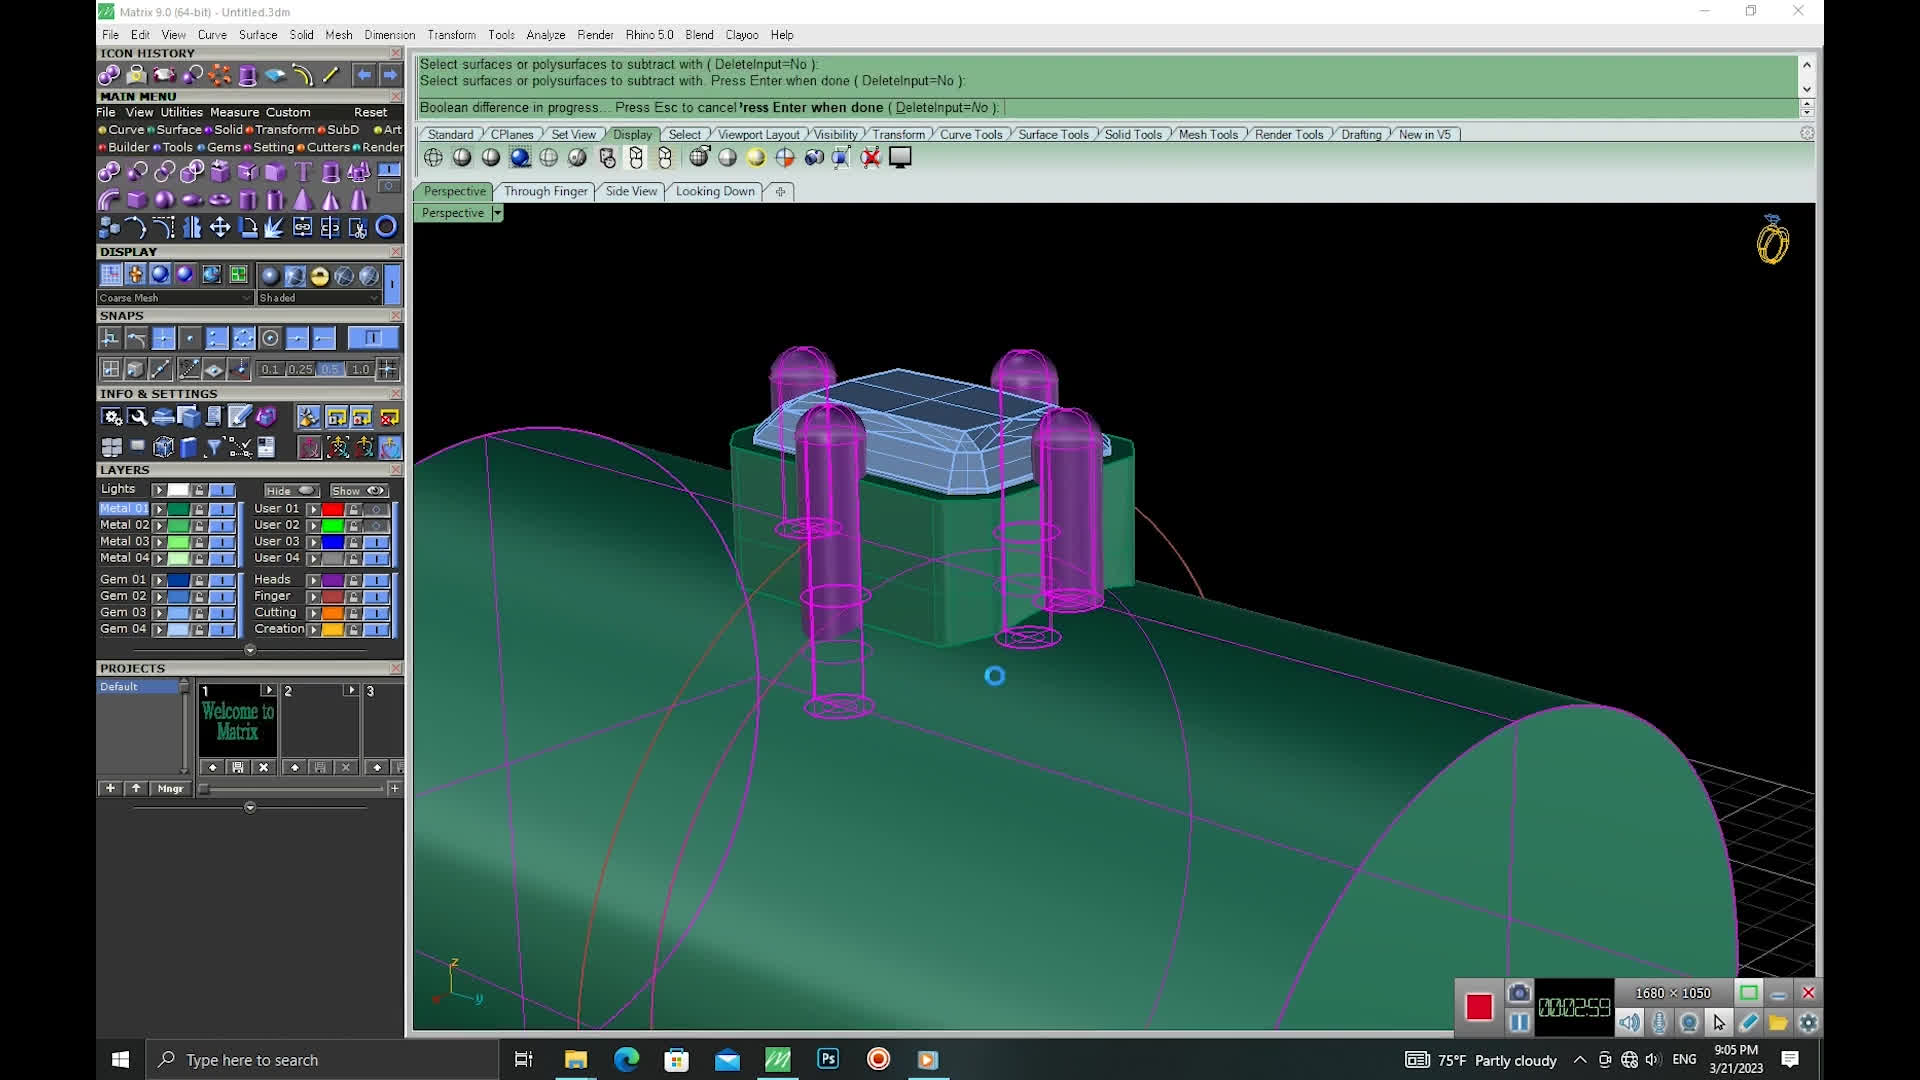Toggle lock on Gem 01 layer
Screen dimensions: 1920x1080
199,580
